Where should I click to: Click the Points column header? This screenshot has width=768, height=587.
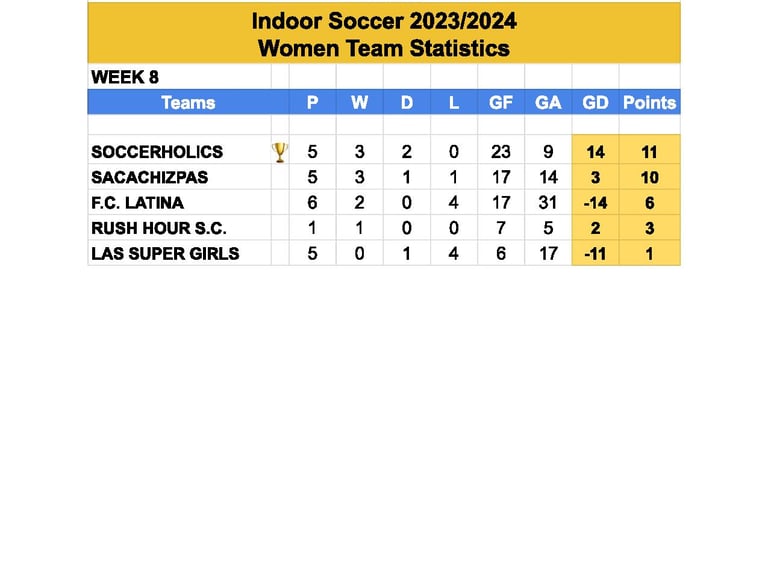point(649,102)
